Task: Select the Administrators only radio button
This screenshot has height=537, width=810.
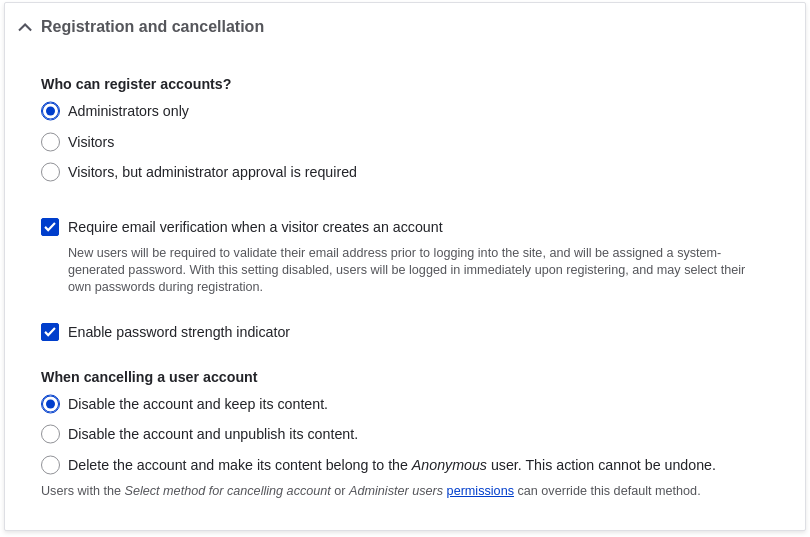Action: [50, 111]
